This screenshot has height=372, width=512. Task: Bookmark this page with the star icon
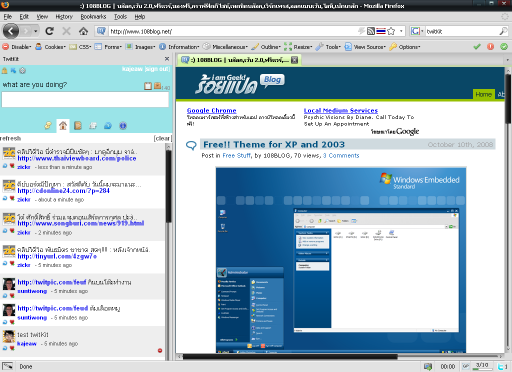(391, 31)
